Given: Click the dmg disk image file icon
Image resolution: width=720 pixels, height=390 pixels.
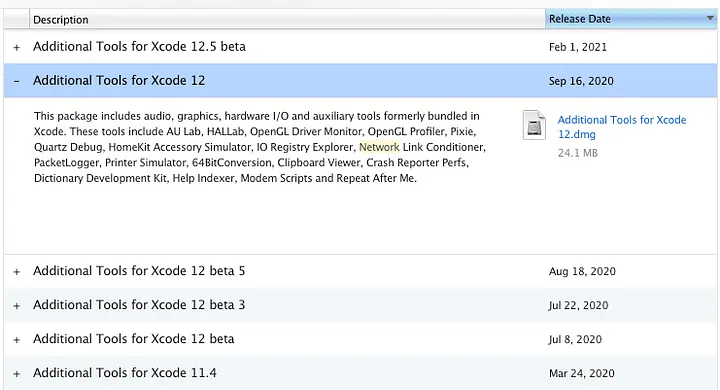Looking at the screenshot, I should [x=534, y=125].
